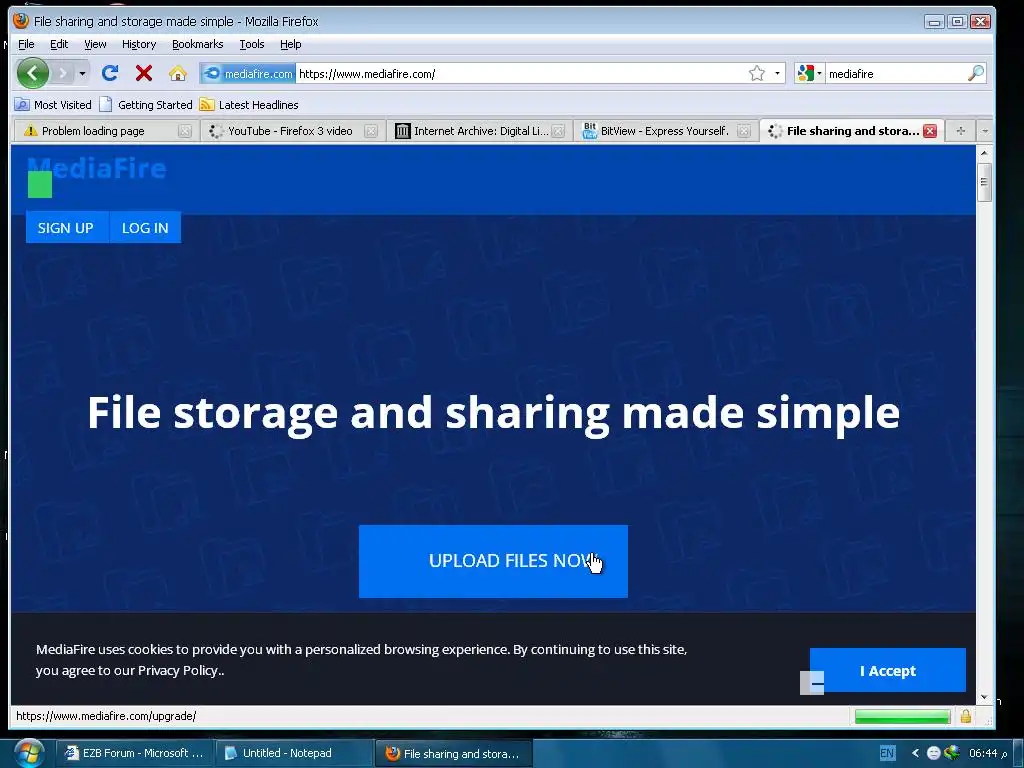Image resolution: width=1024 pixels, height=768 pixels.
Task: Click the Firefox icon in title bar
Action: coord(21,21)
